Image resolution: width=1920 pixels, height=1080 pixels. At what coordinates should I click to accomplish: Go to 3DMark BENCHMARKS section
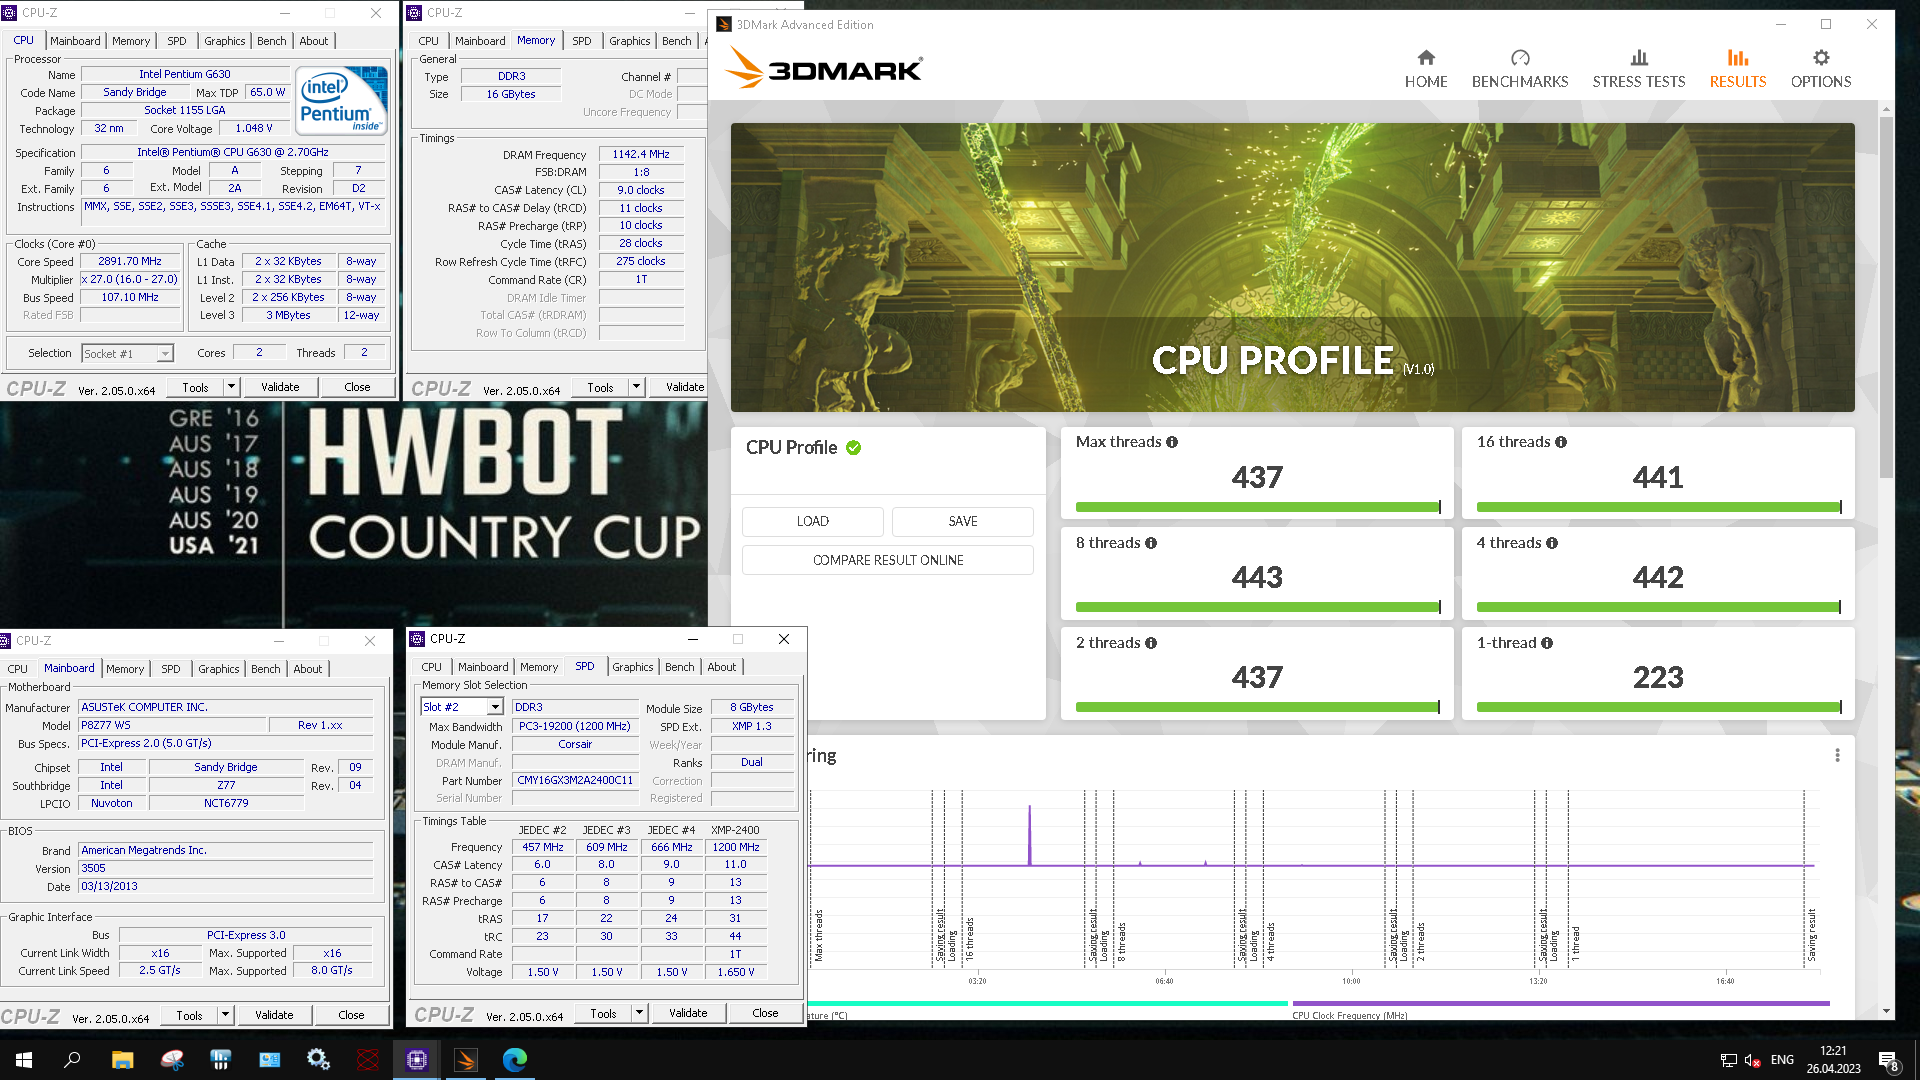coord(1520,69)
